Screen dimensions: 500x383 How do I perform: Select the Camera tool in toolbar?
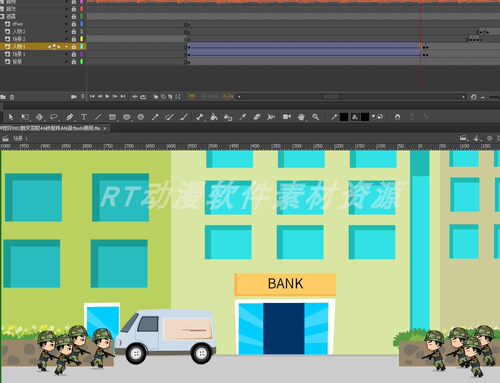[287, 117]
